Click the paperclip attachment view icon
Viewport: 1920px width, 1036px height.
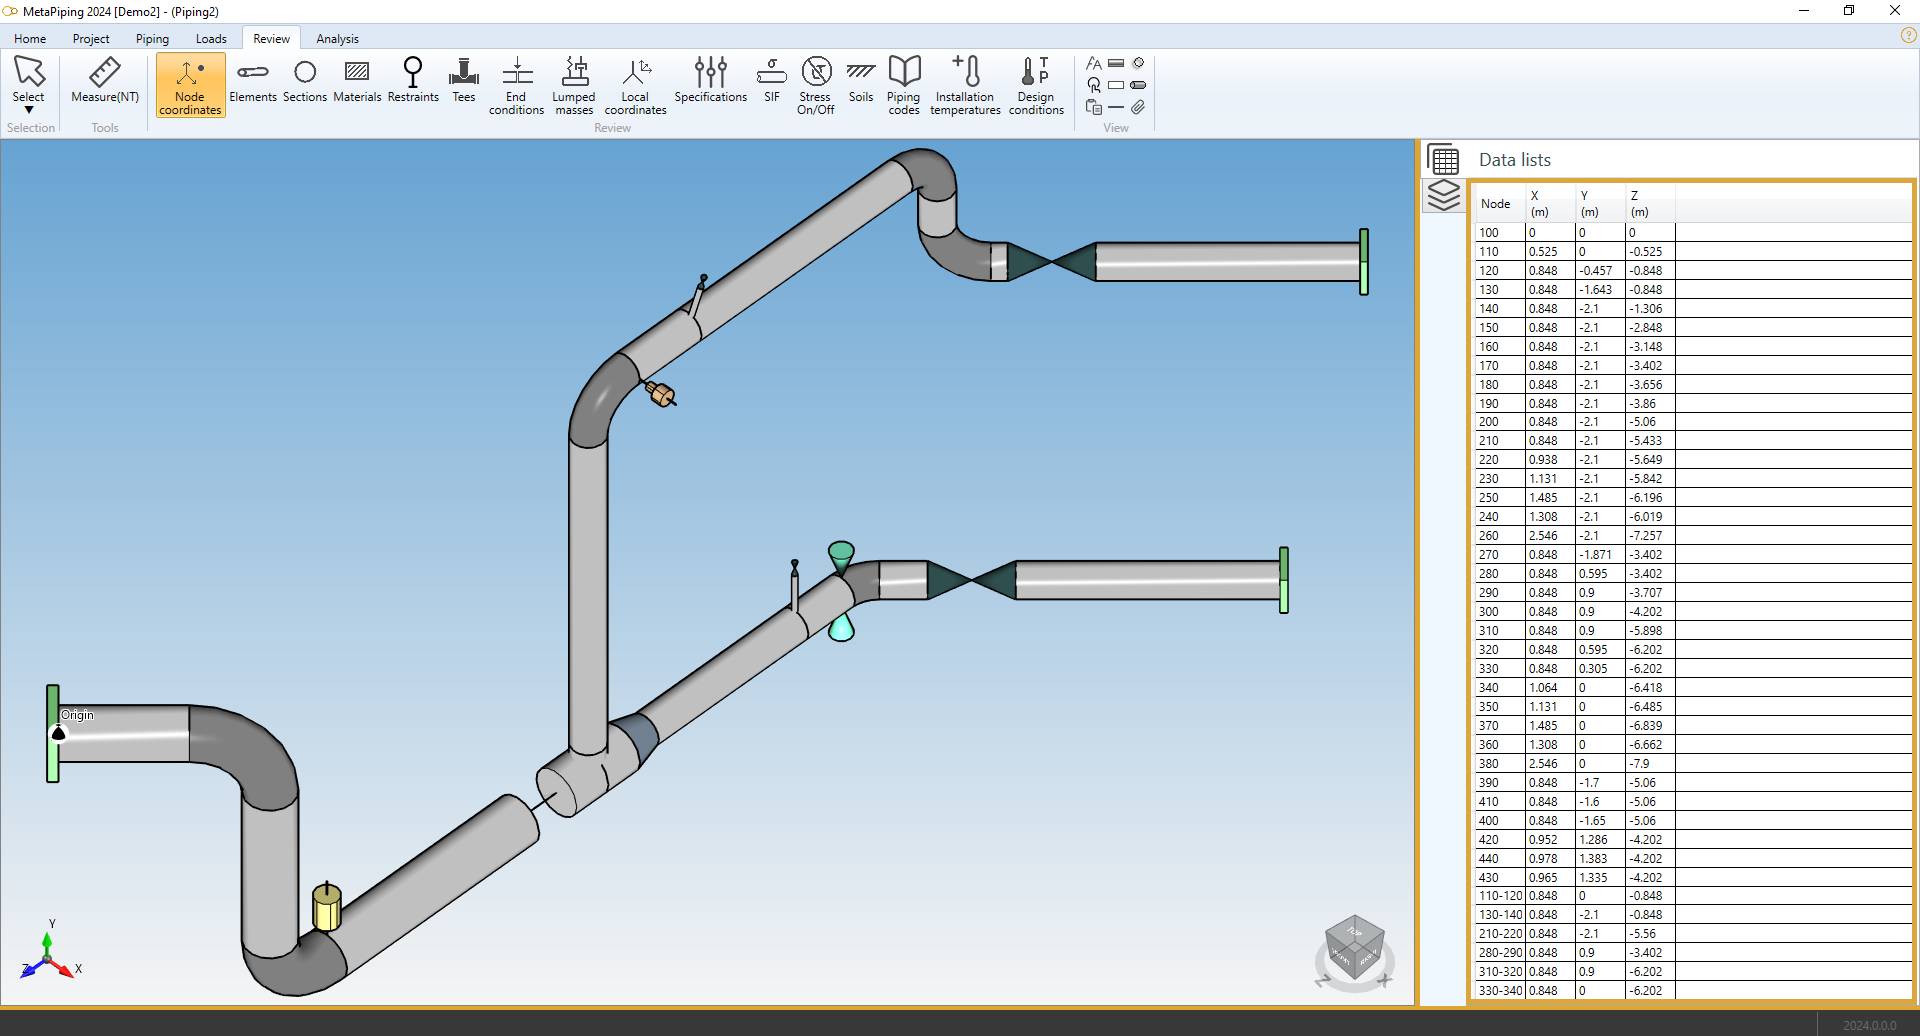[1138, 107]
